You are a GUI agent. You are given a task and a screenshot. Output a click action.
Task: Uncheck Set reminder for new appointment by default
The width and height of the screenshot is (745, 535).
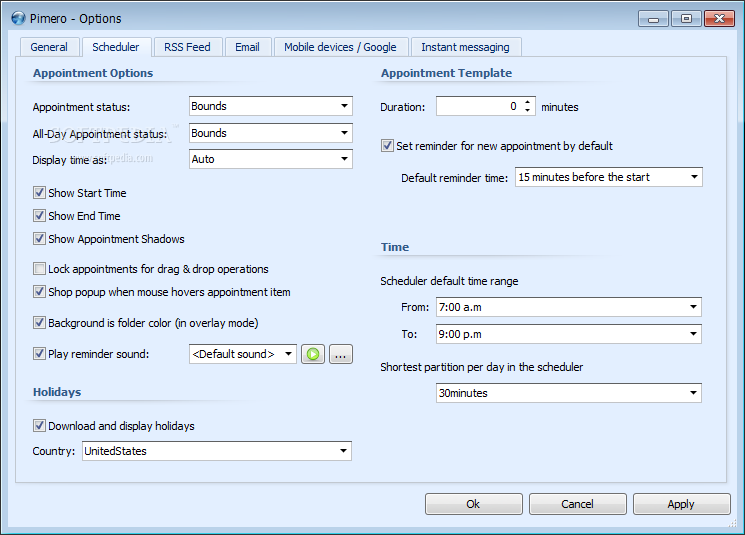(387, 145)
